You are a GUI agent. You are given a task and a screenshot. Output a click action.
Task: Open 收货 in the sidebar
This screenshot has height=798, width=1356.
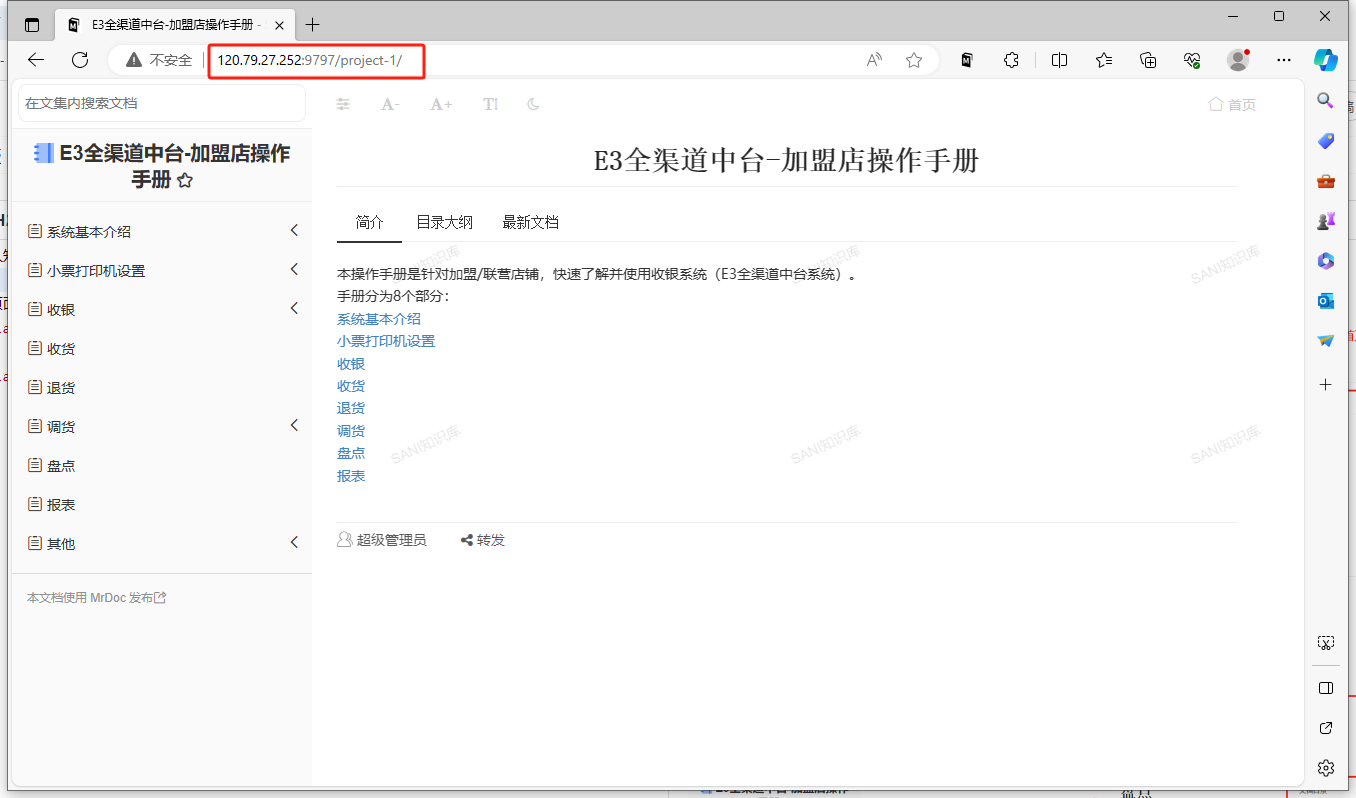click(x=61, y=349)
